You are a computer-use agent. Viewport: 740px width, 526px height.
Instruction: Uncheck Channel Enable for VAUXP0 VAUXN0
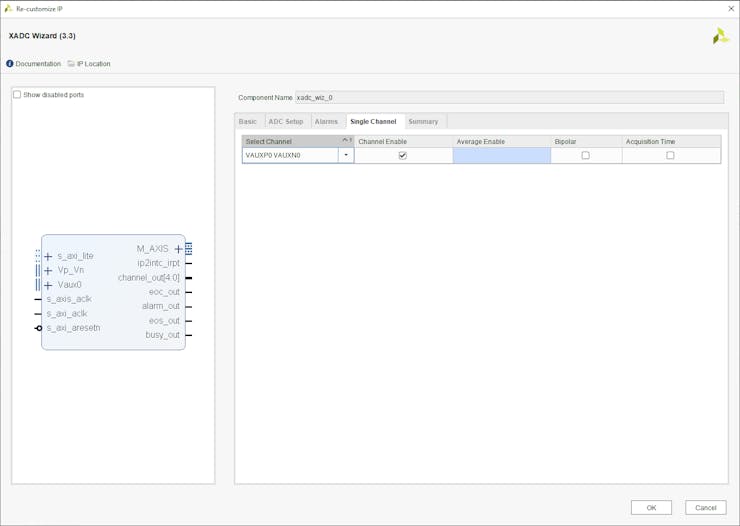403,155
